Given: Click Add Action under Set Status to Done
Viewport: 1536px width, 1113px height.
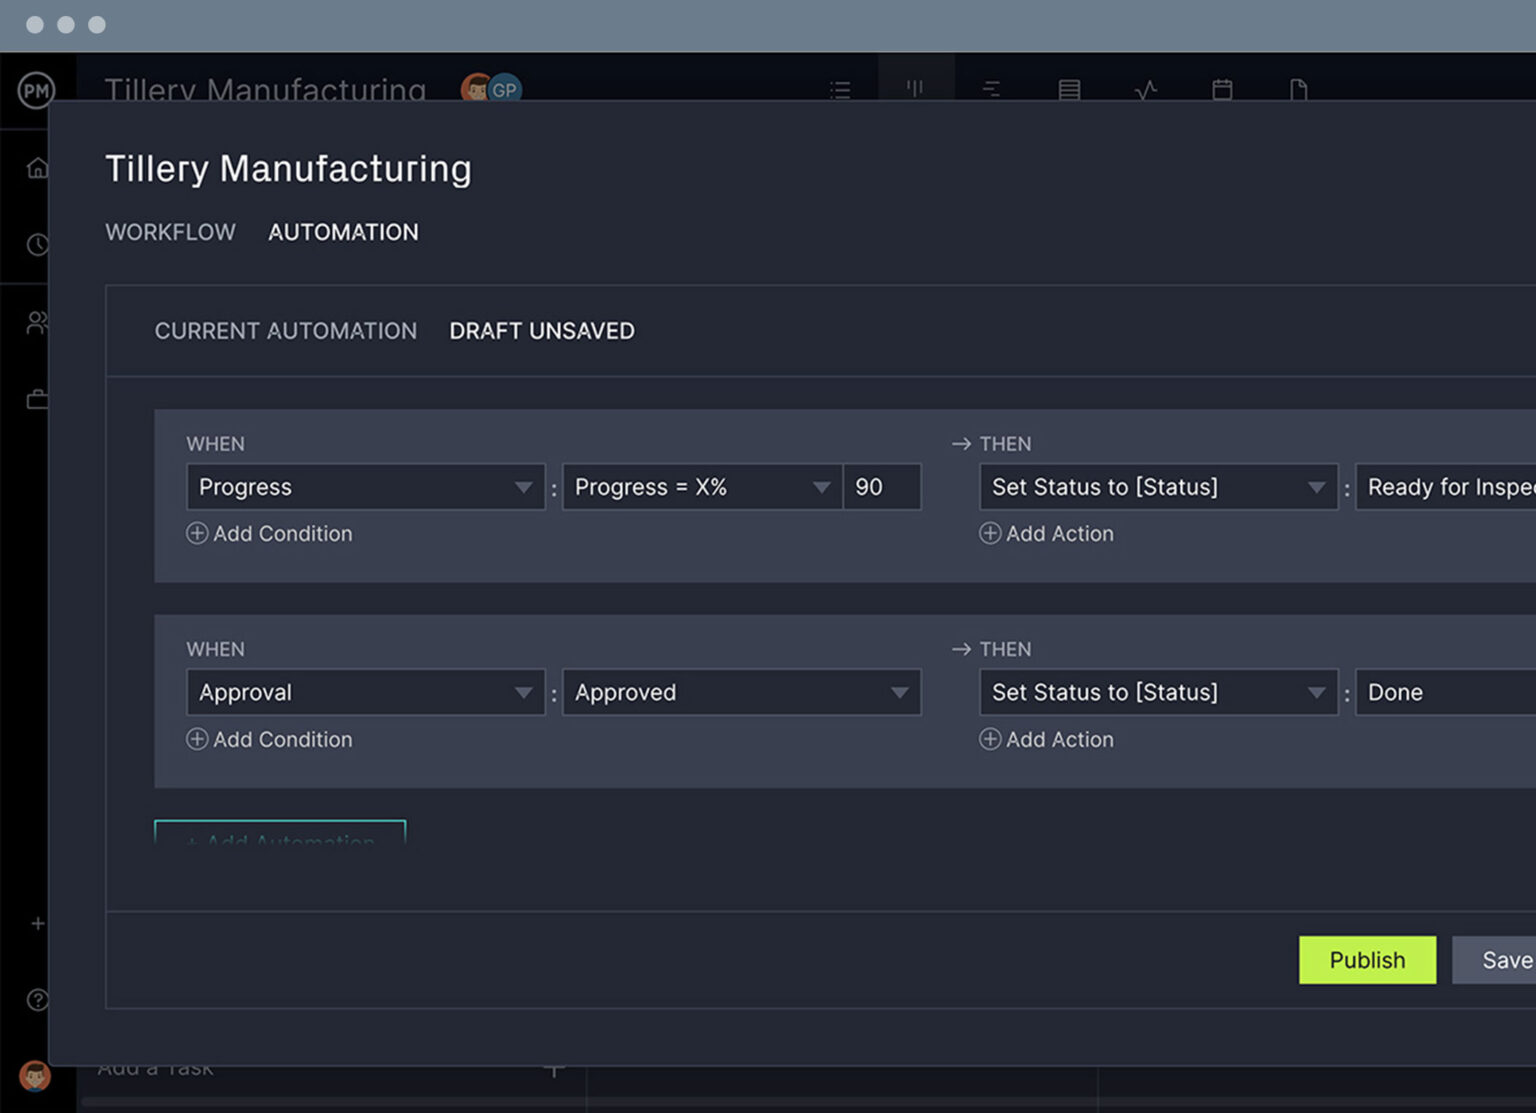Looking at the screenshot, I should tap(1046, 740).
